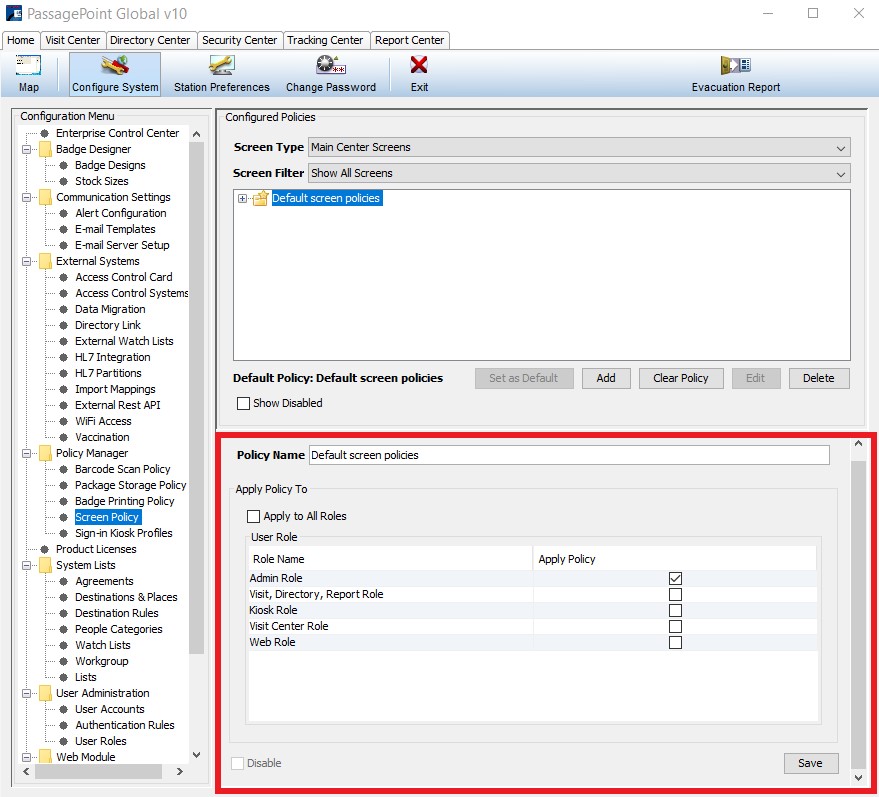879x797 pixels.
Task: Click the System Lists folder icon
Action: pos(45,565)
